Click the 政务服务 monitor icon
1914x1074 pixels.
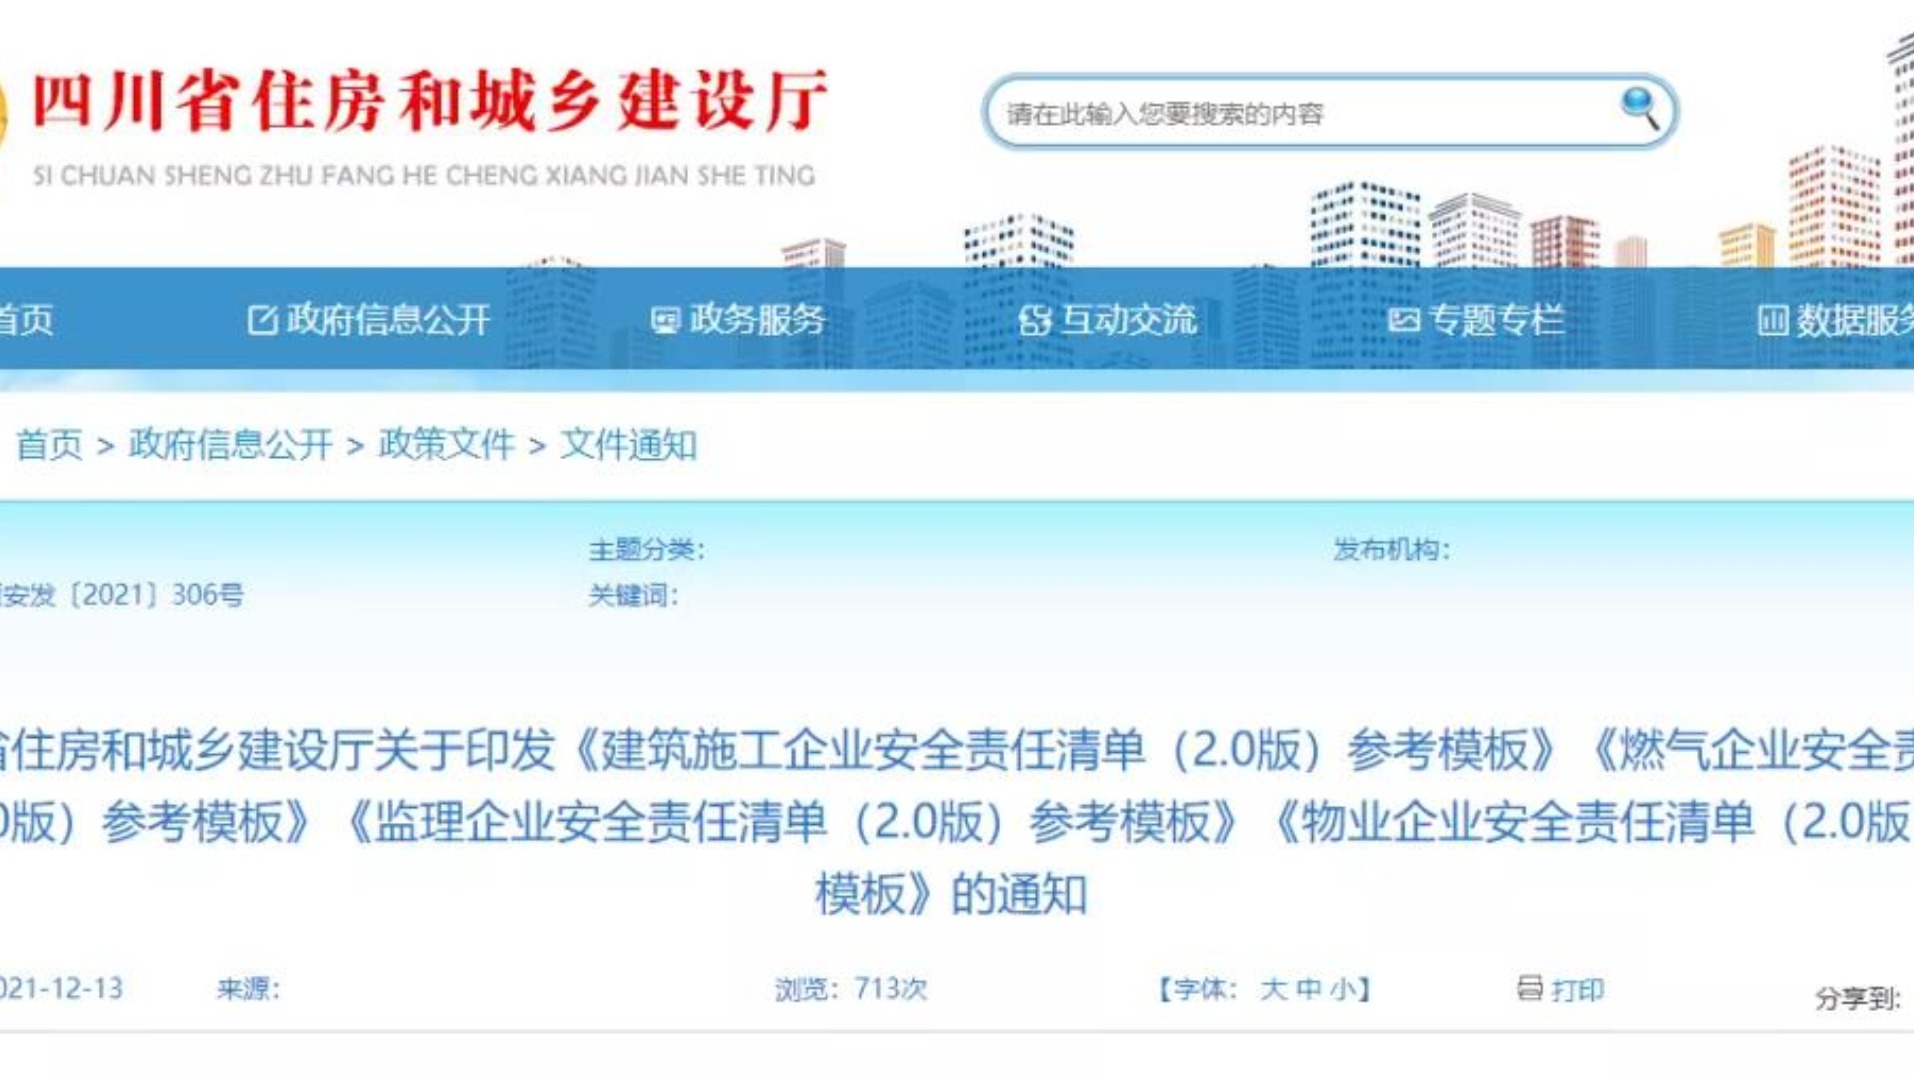(664, 320)
